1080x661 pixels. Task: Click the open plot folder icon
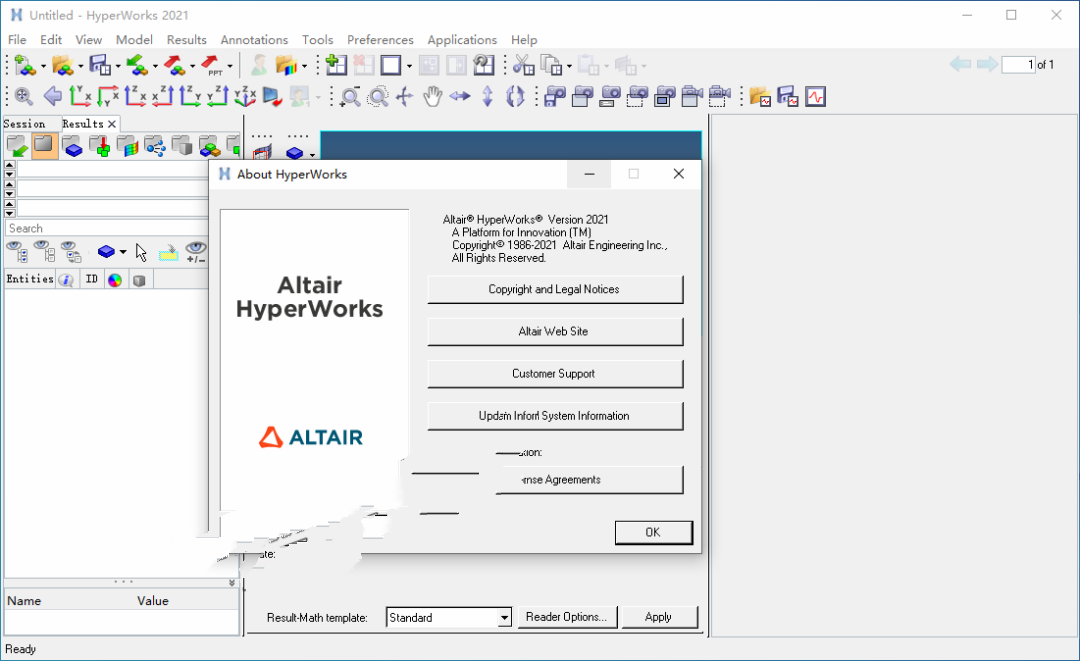pyautogui.click(x=760, y=96)
